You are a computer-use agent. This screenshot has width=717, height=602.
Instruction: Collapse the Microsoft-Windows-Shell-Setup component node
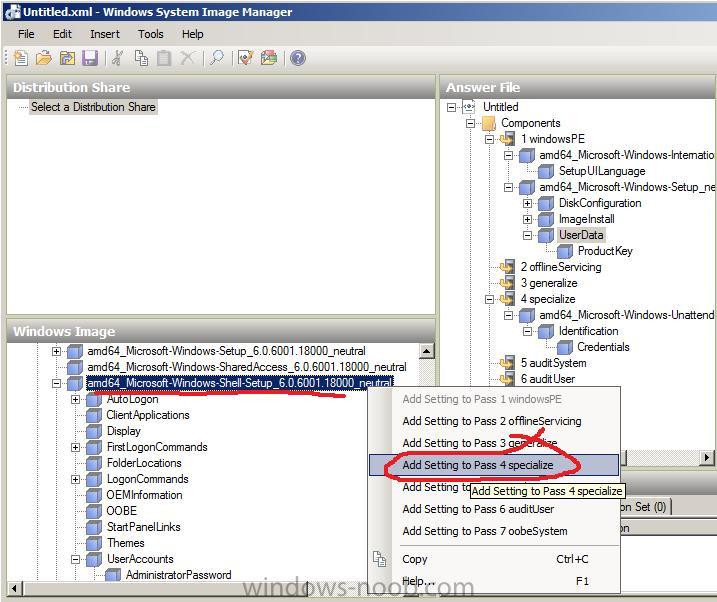point(56,384)
